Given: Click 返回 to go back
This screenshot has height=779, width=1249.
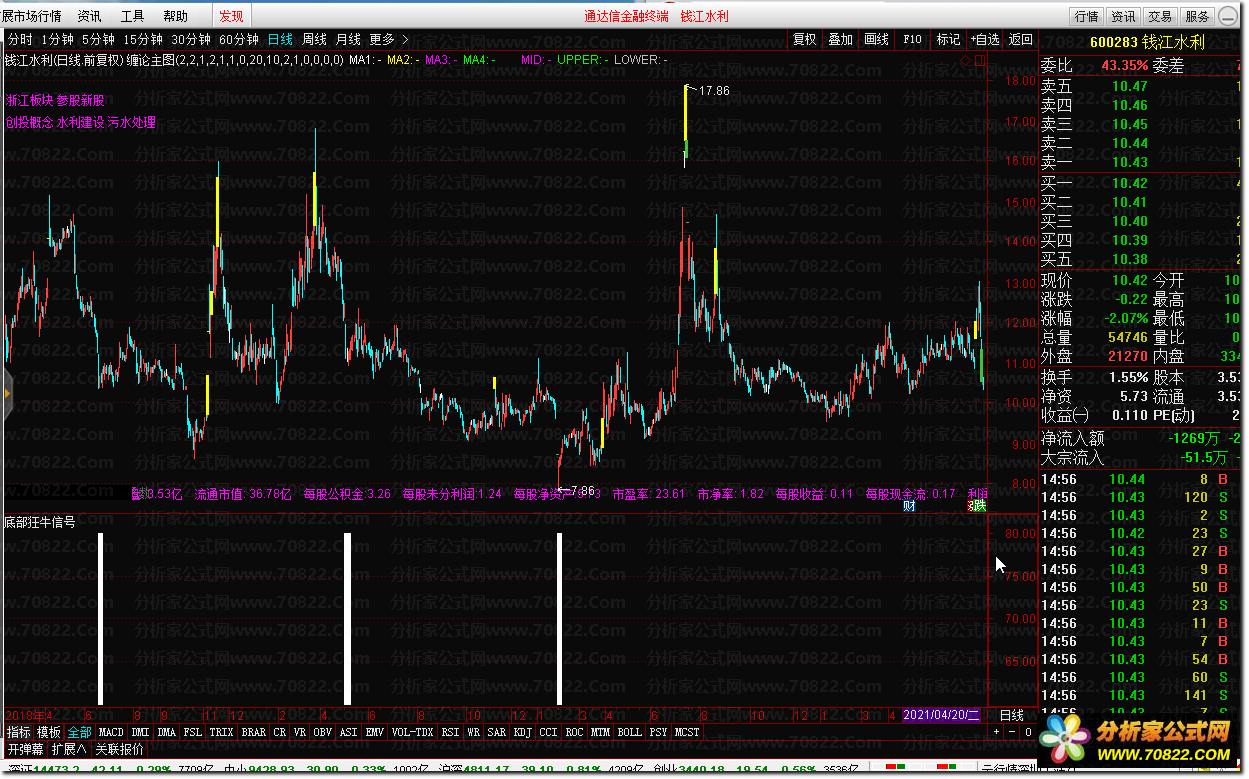Looking at the screenshot, I should click(1020, 39).
